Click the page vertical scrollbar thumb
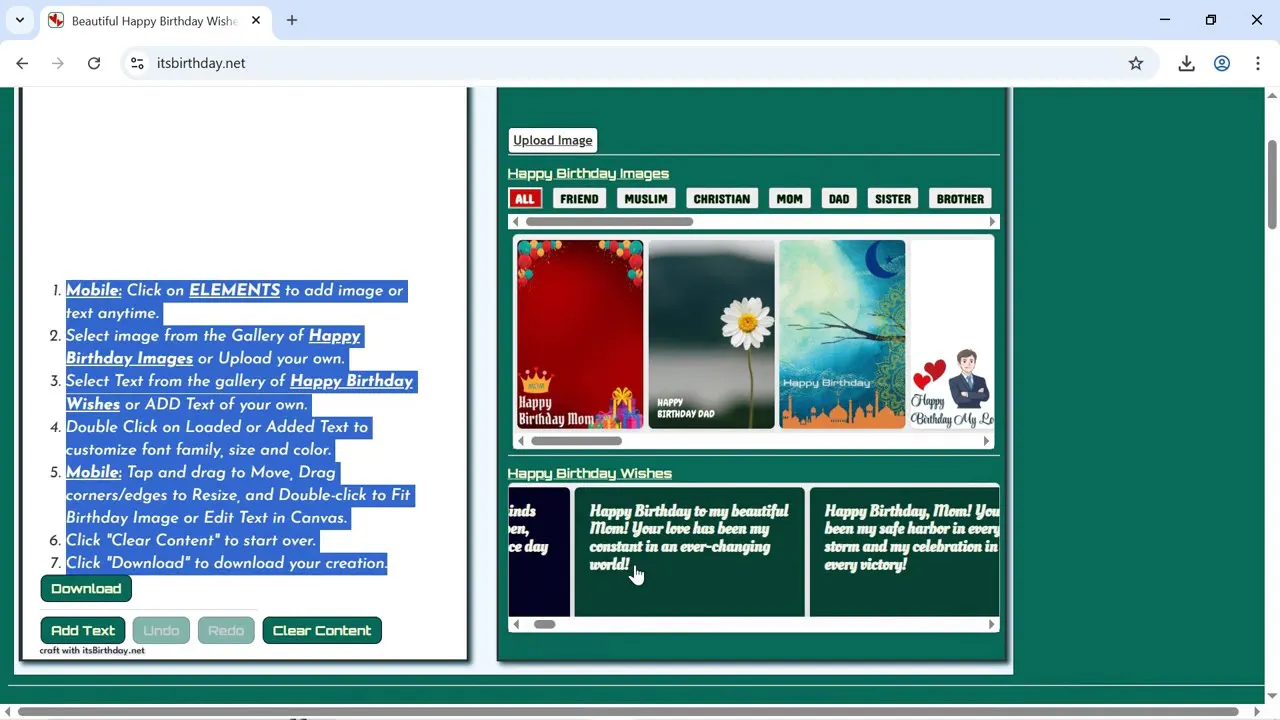 1272,184
